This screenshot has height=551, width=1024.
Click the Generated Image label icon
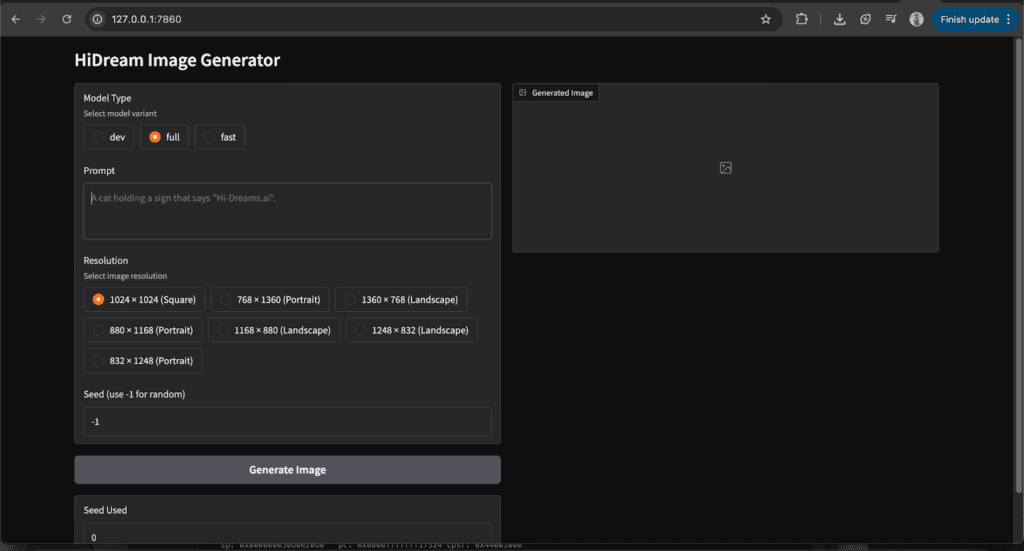[x=522, y=93]
